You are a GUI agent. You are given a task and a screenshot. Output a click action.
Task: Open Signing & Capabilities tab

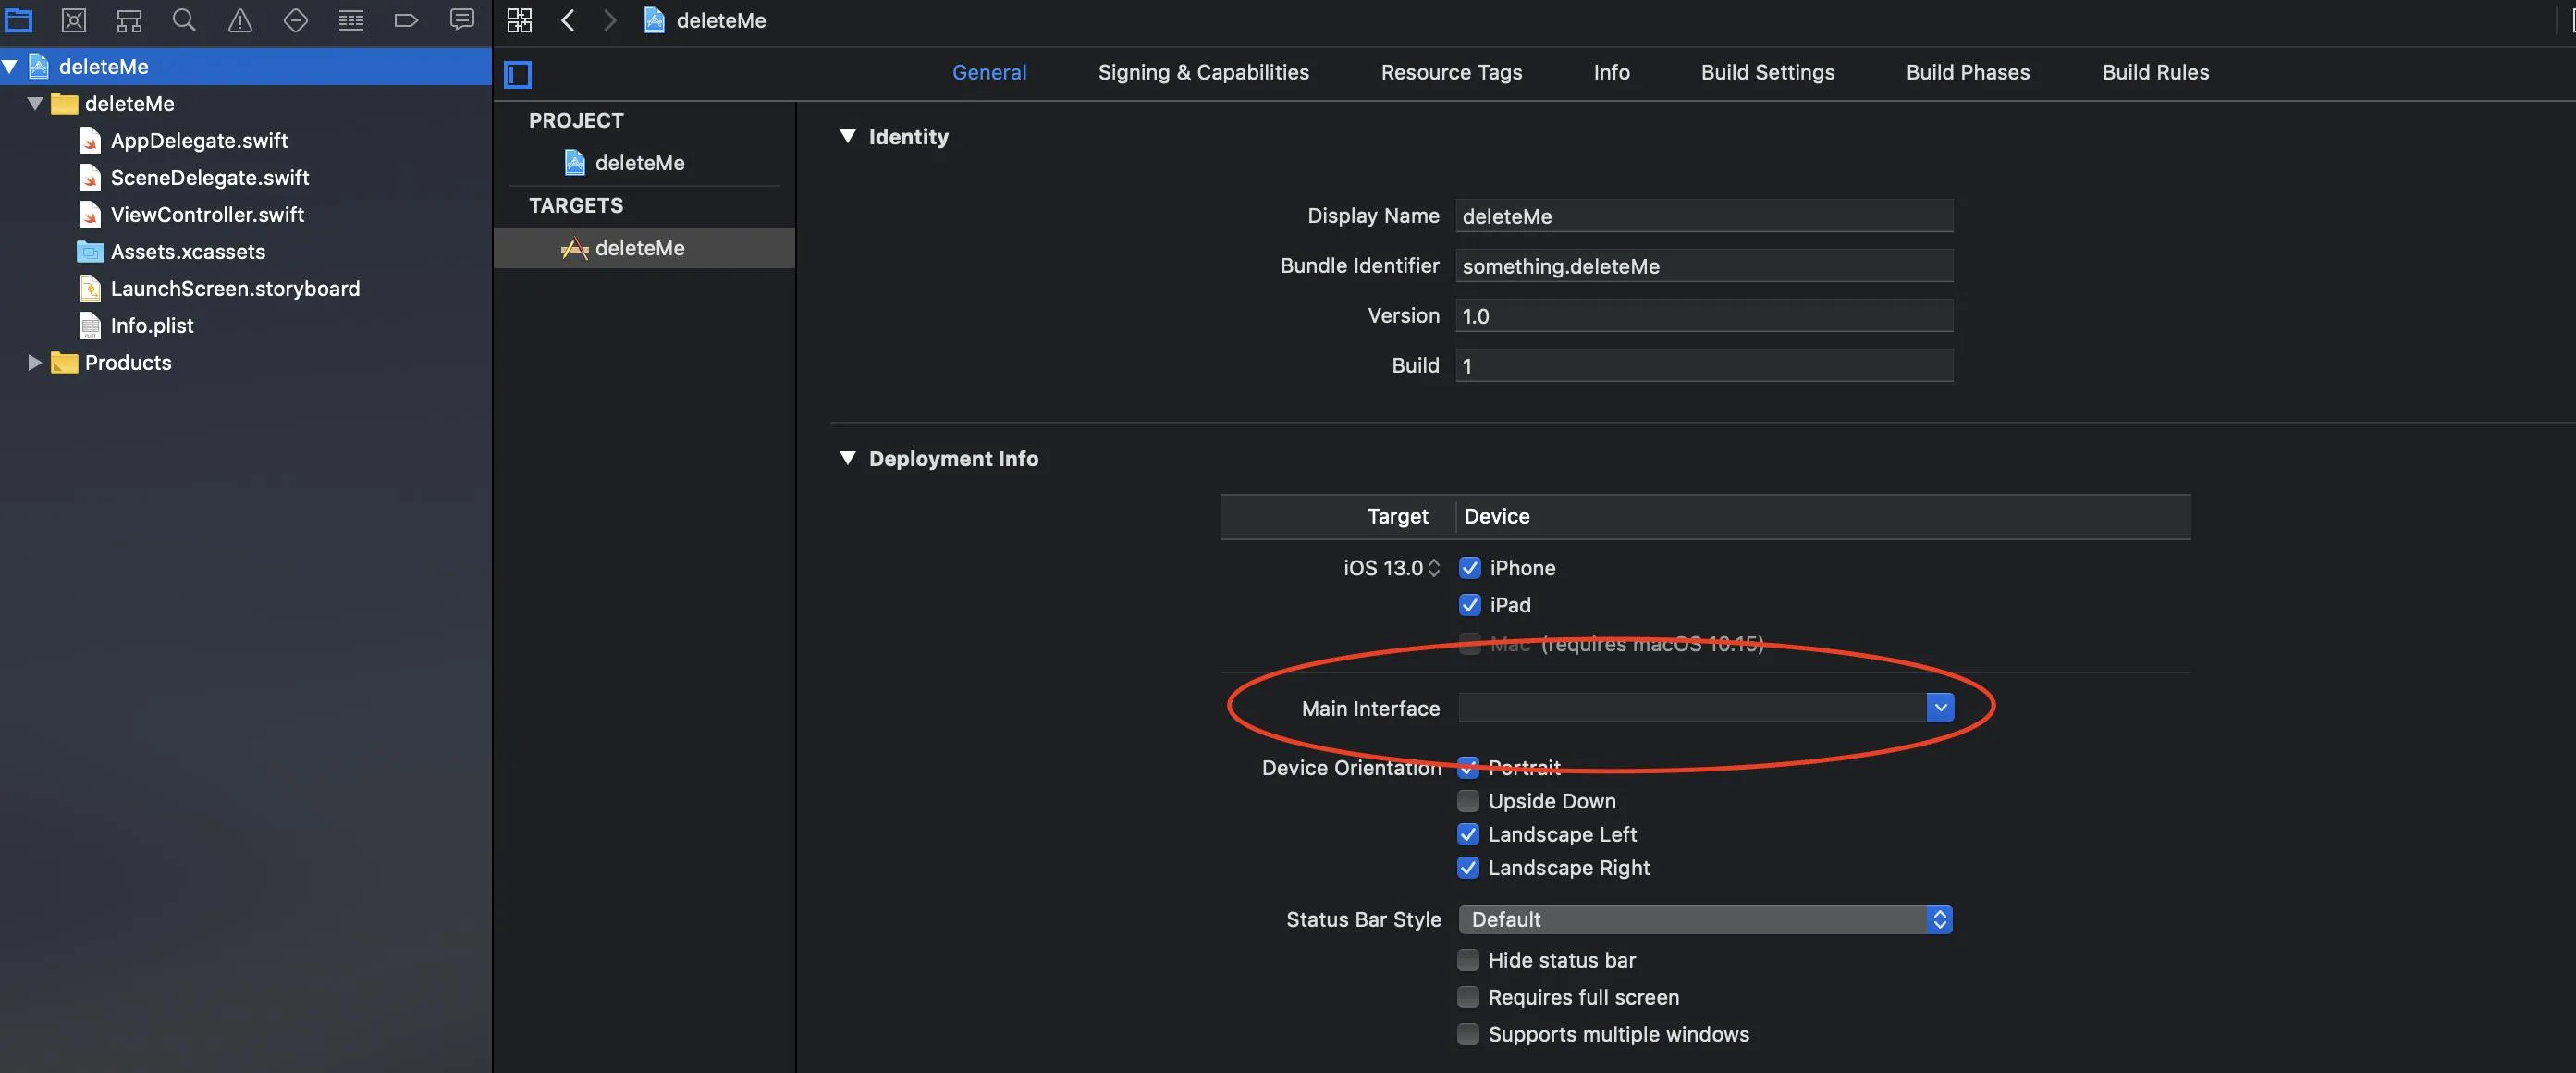[x=1203, y=72]
